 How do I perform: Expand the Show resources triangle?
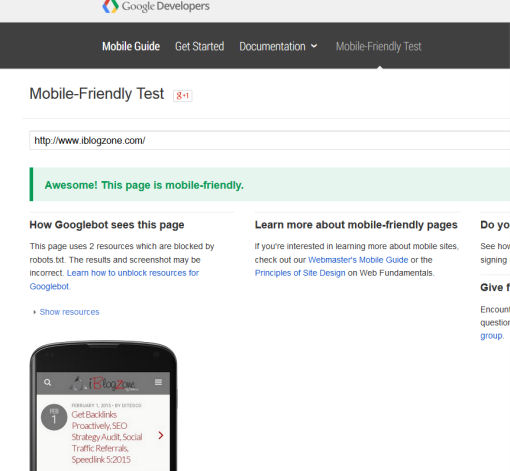[x=34, y=312]
